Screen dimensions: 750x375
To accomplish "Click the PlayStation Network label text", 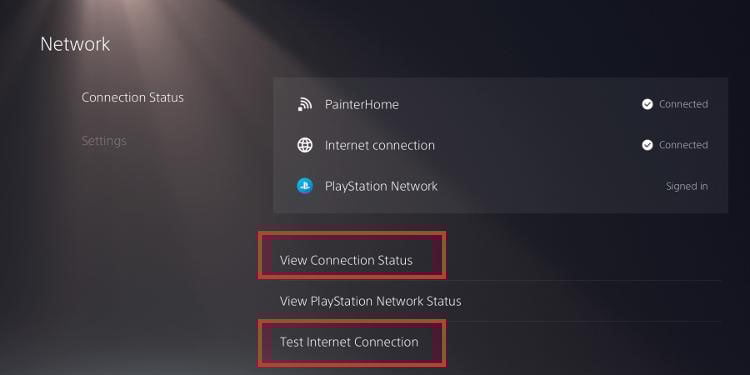I will pos(381,186).
